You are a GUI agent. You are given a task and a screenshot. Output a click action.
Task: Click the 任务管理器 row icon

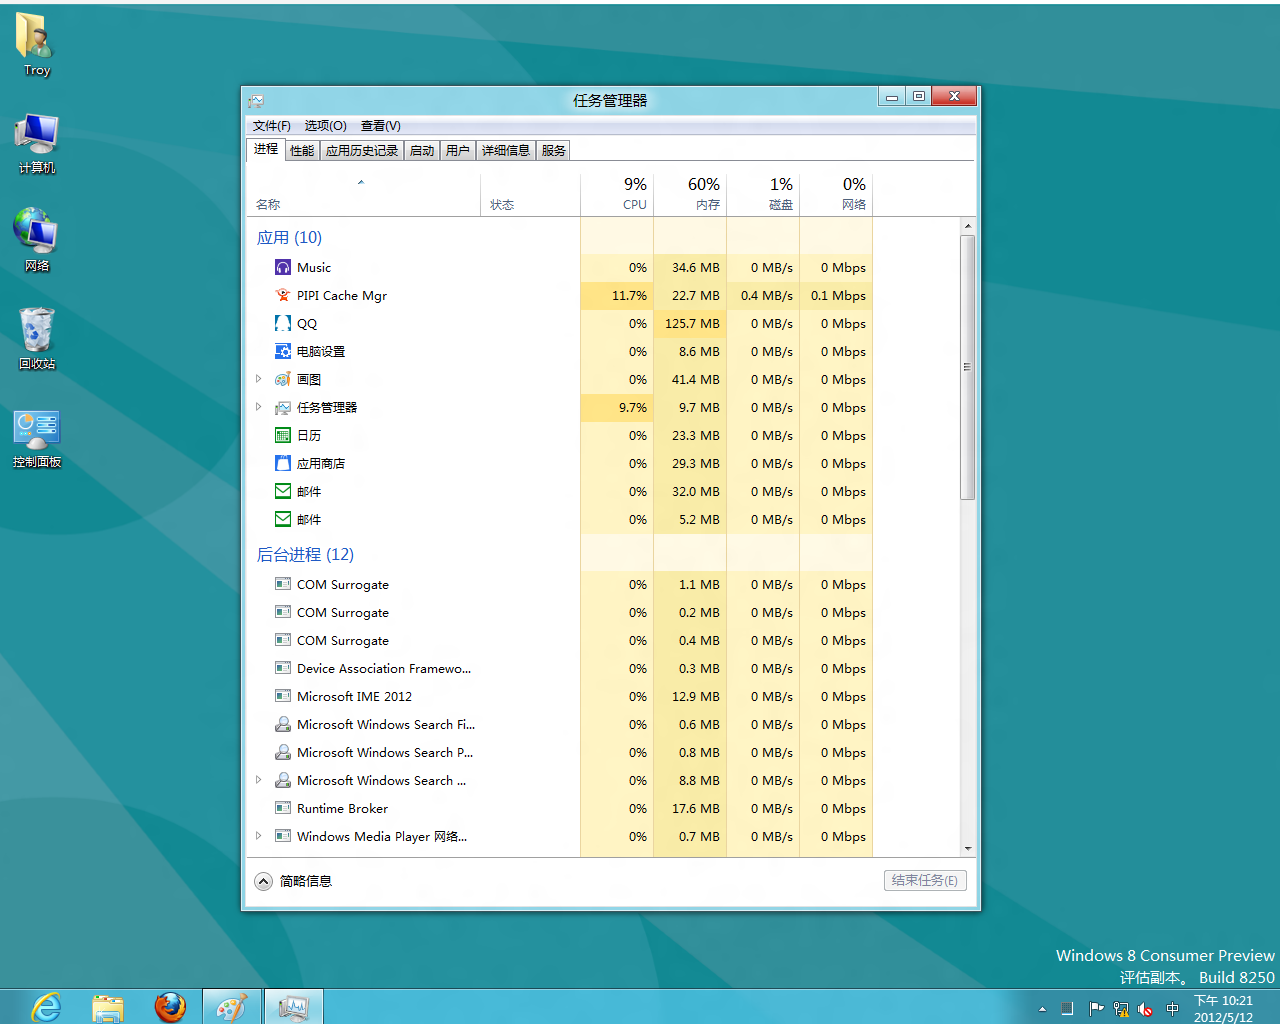point(283,407)
